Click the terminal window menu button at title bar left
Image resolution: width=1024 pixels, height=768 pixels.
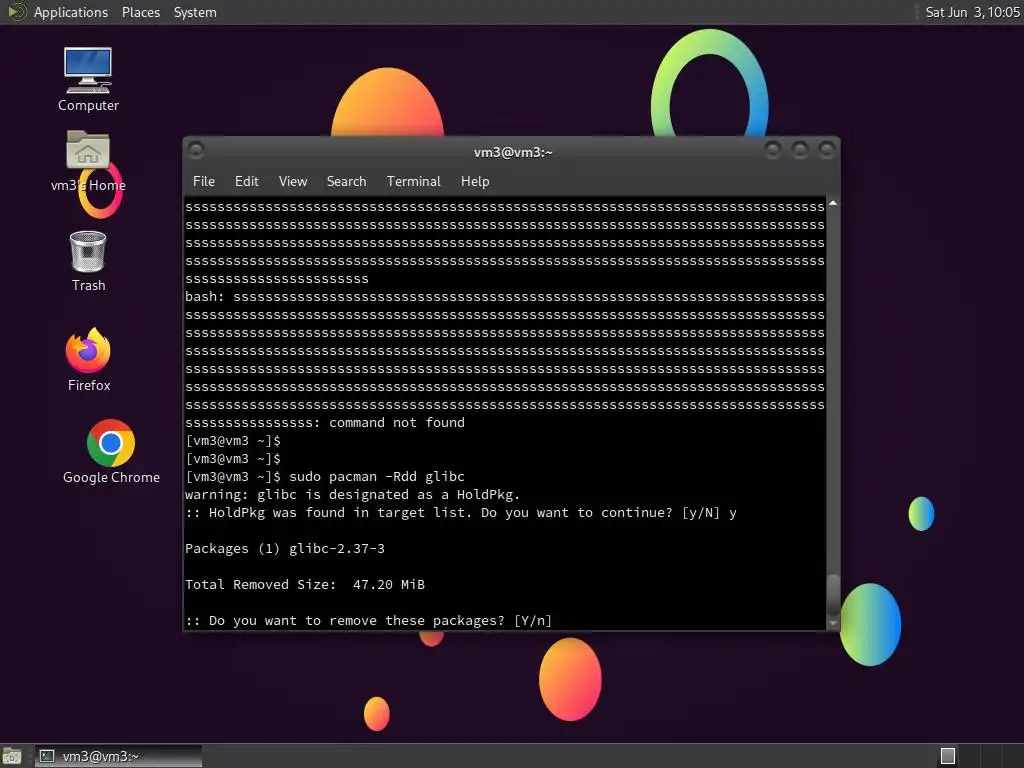pyautogui.click(x=196, y=150)
